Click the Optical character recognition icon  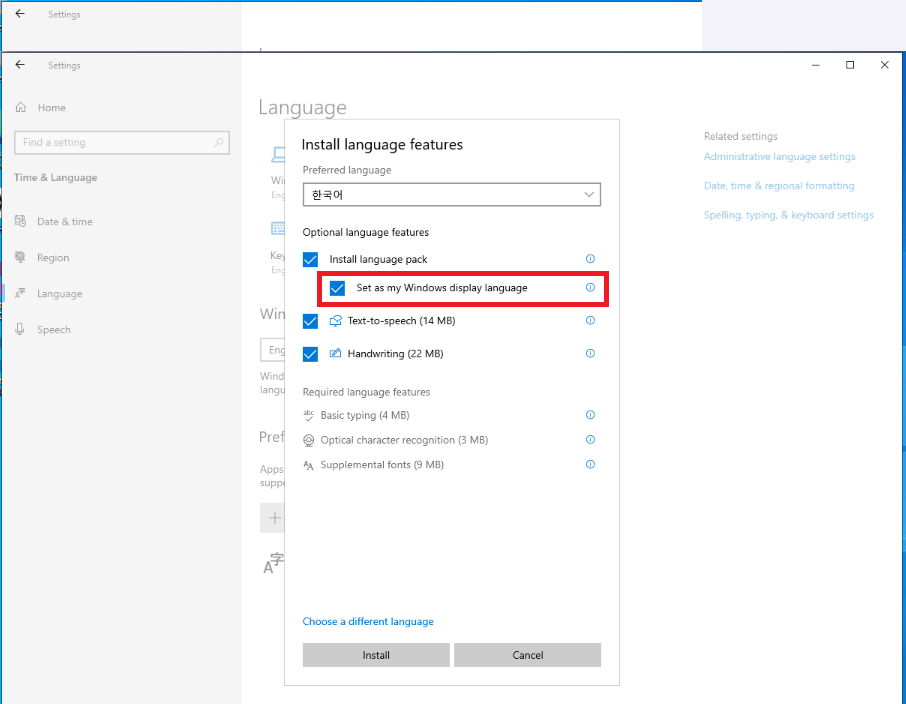point(309,440)
